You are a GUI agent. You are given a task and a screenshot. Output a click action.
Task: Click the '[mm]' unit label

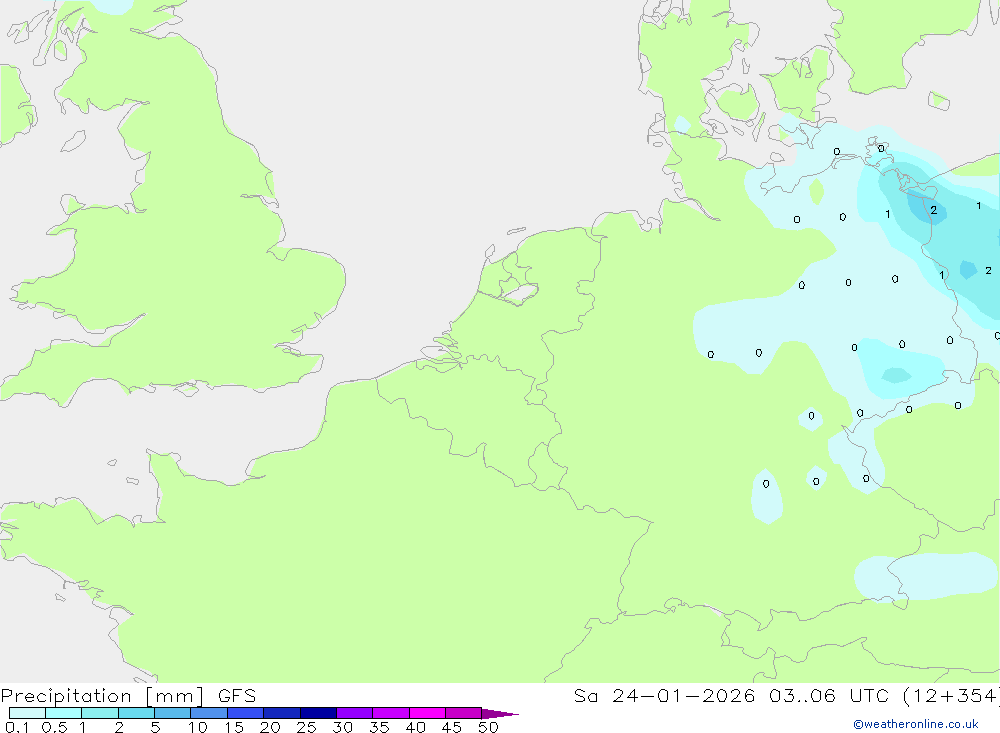click(x=175, y=696)
